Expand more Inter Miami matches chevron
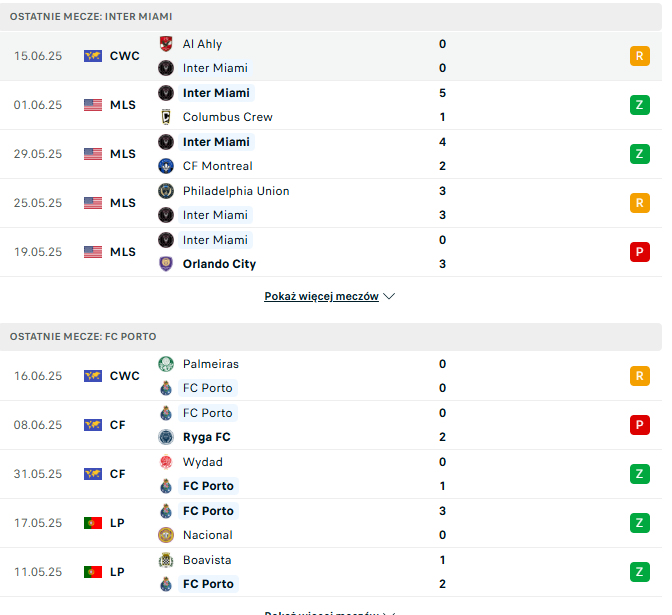The image size is (672, 615). pyautogui.click(x=389, y=296)
